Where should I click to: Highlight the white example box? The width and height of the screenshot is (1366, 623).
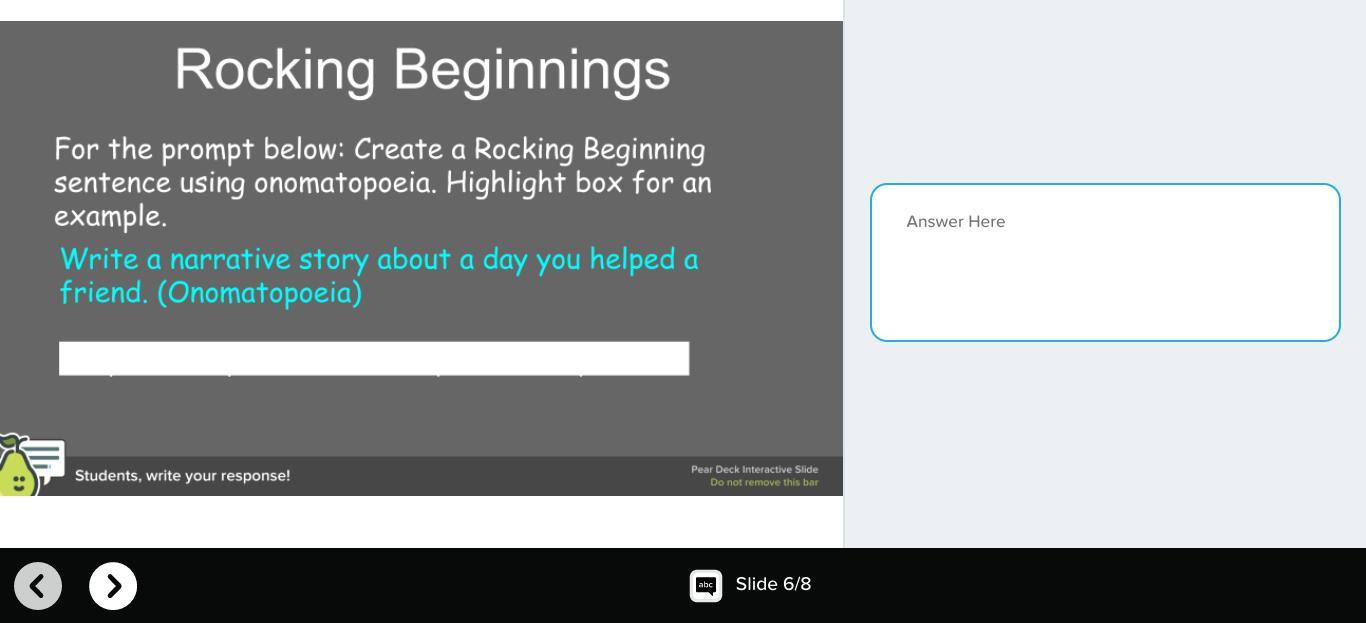374,358
